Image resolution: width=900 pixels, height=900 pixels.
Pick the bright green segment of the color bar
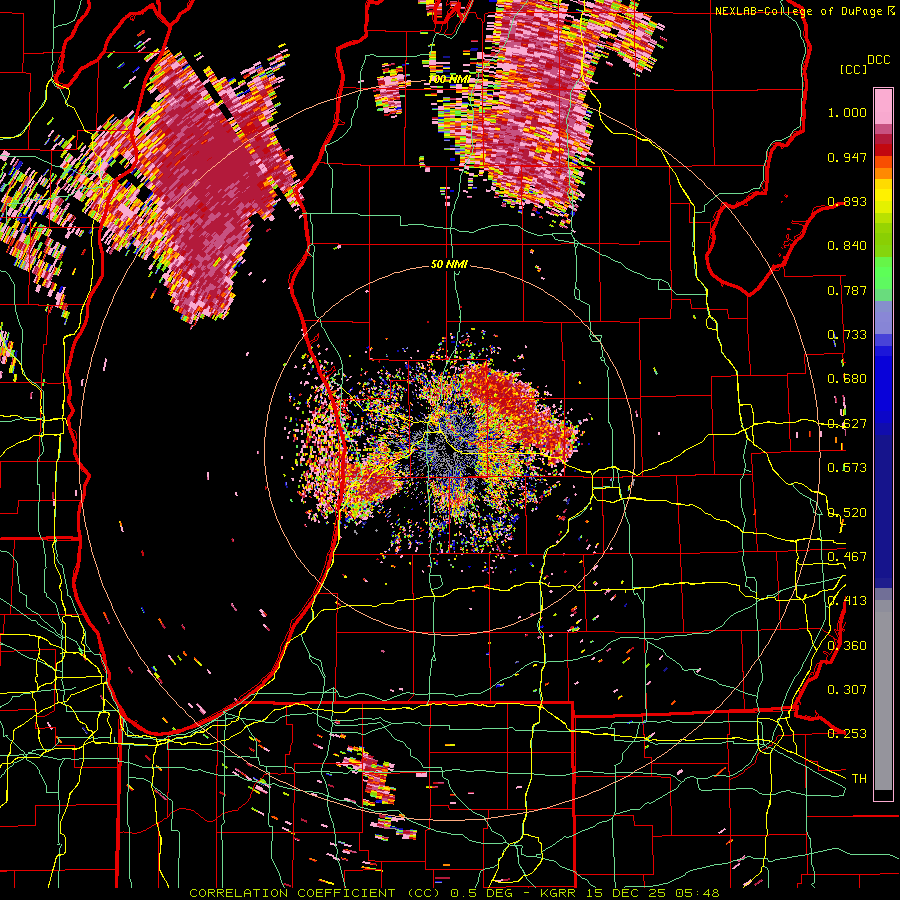(883, 274)
